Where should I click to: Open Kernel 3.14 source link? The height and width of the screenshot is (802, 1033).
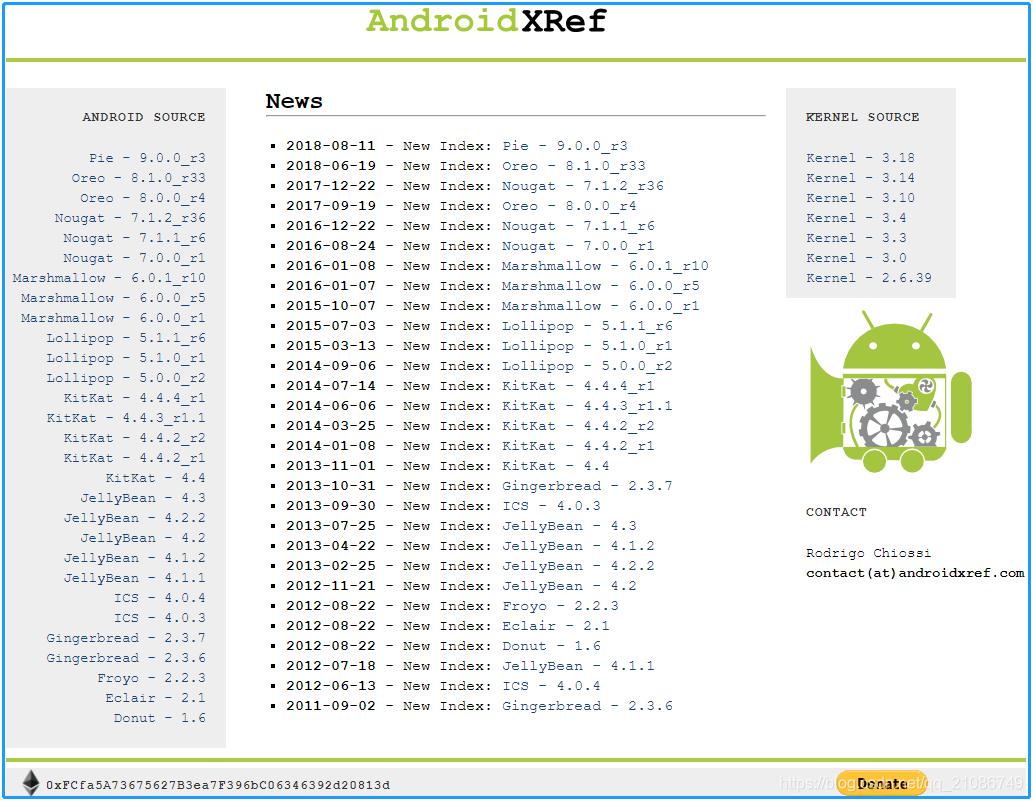860,178
